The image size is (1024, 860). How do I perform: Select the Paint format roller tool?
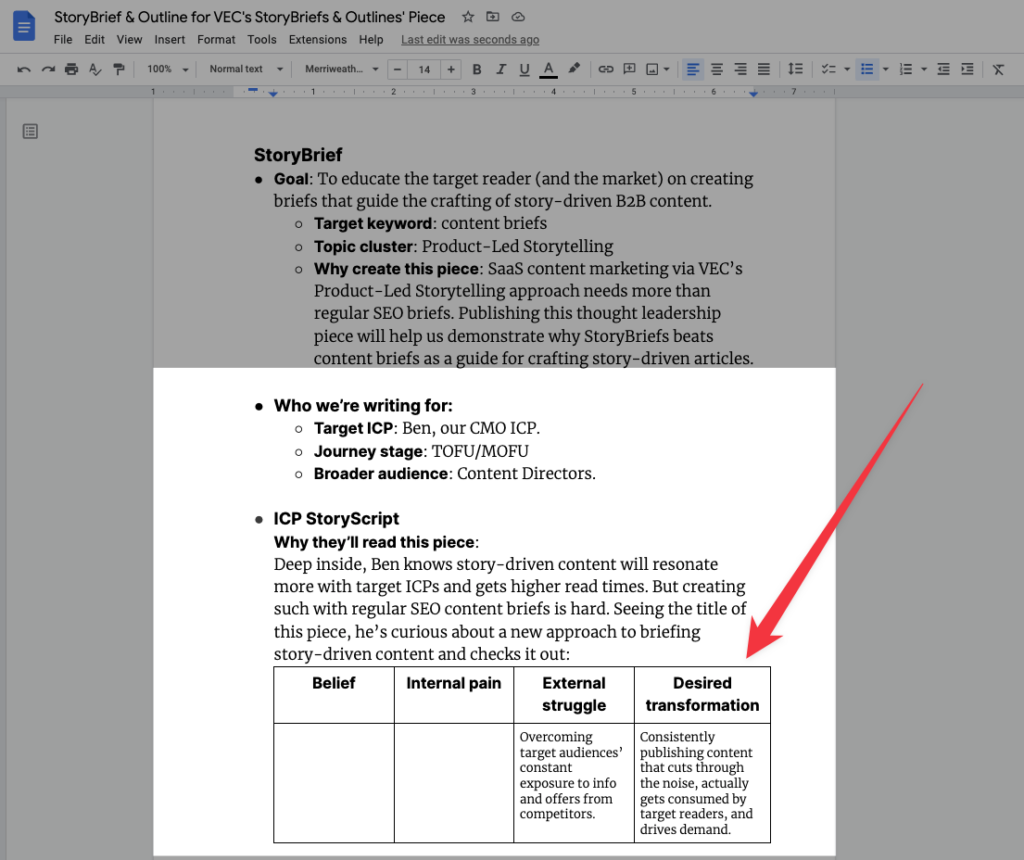point(118,69)
